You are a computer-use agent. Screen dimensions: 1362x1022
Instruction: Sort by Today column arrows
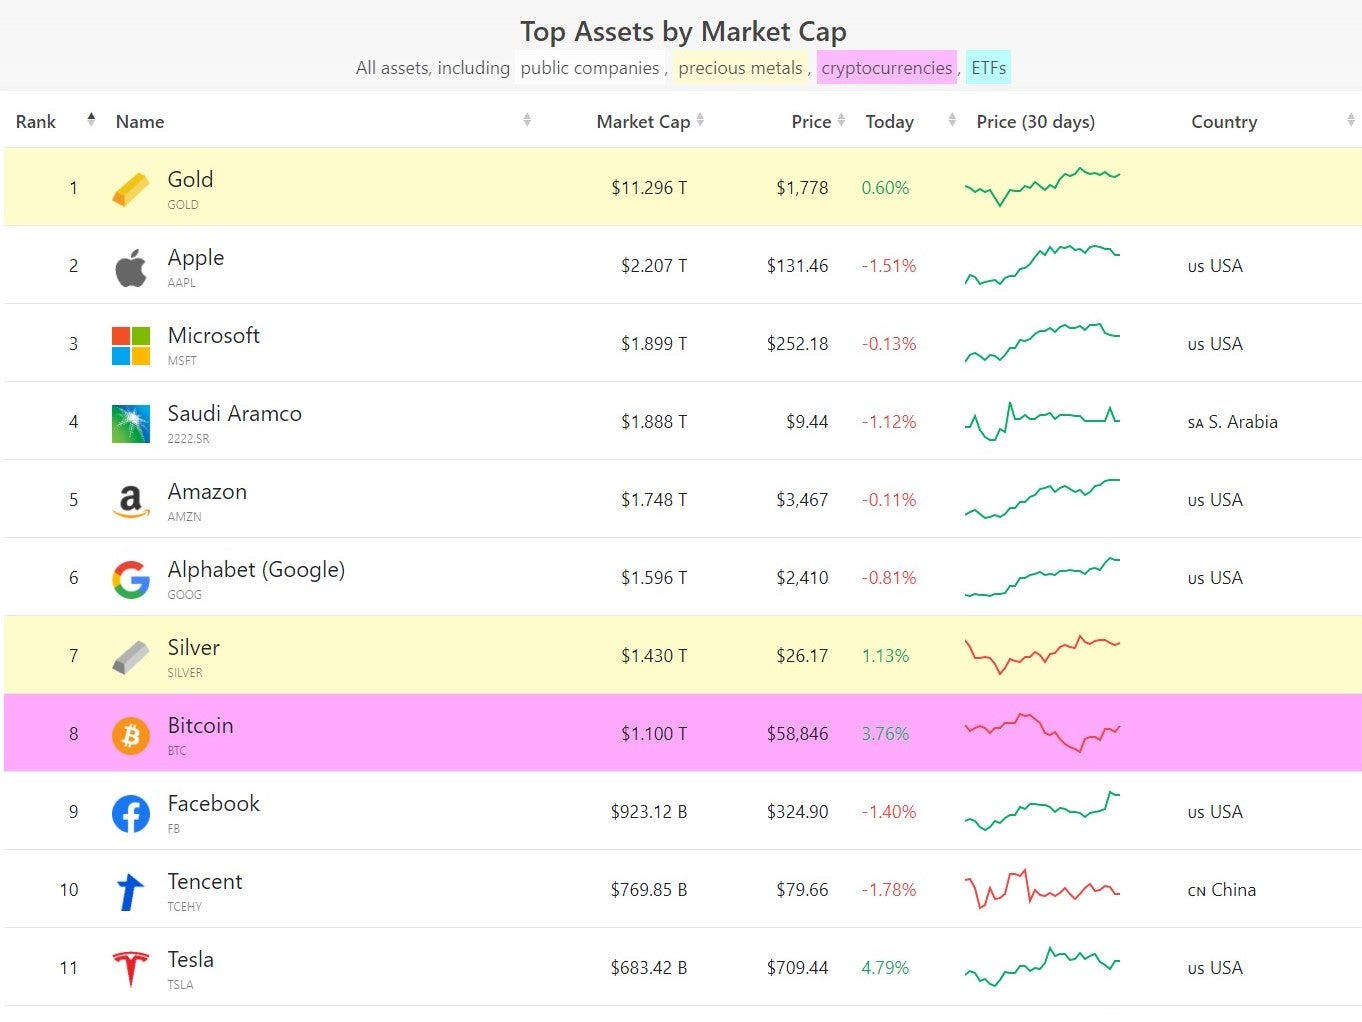click(951, 120)
